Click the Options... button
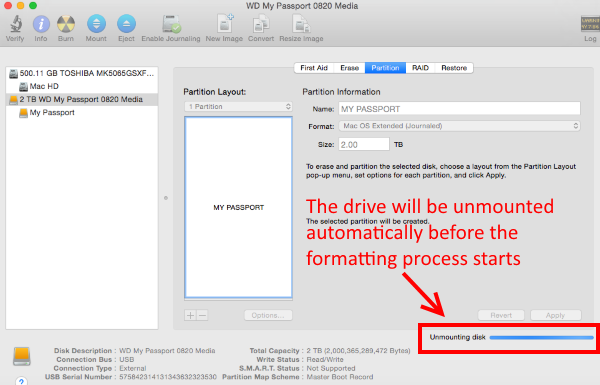 tap(268, 315)
